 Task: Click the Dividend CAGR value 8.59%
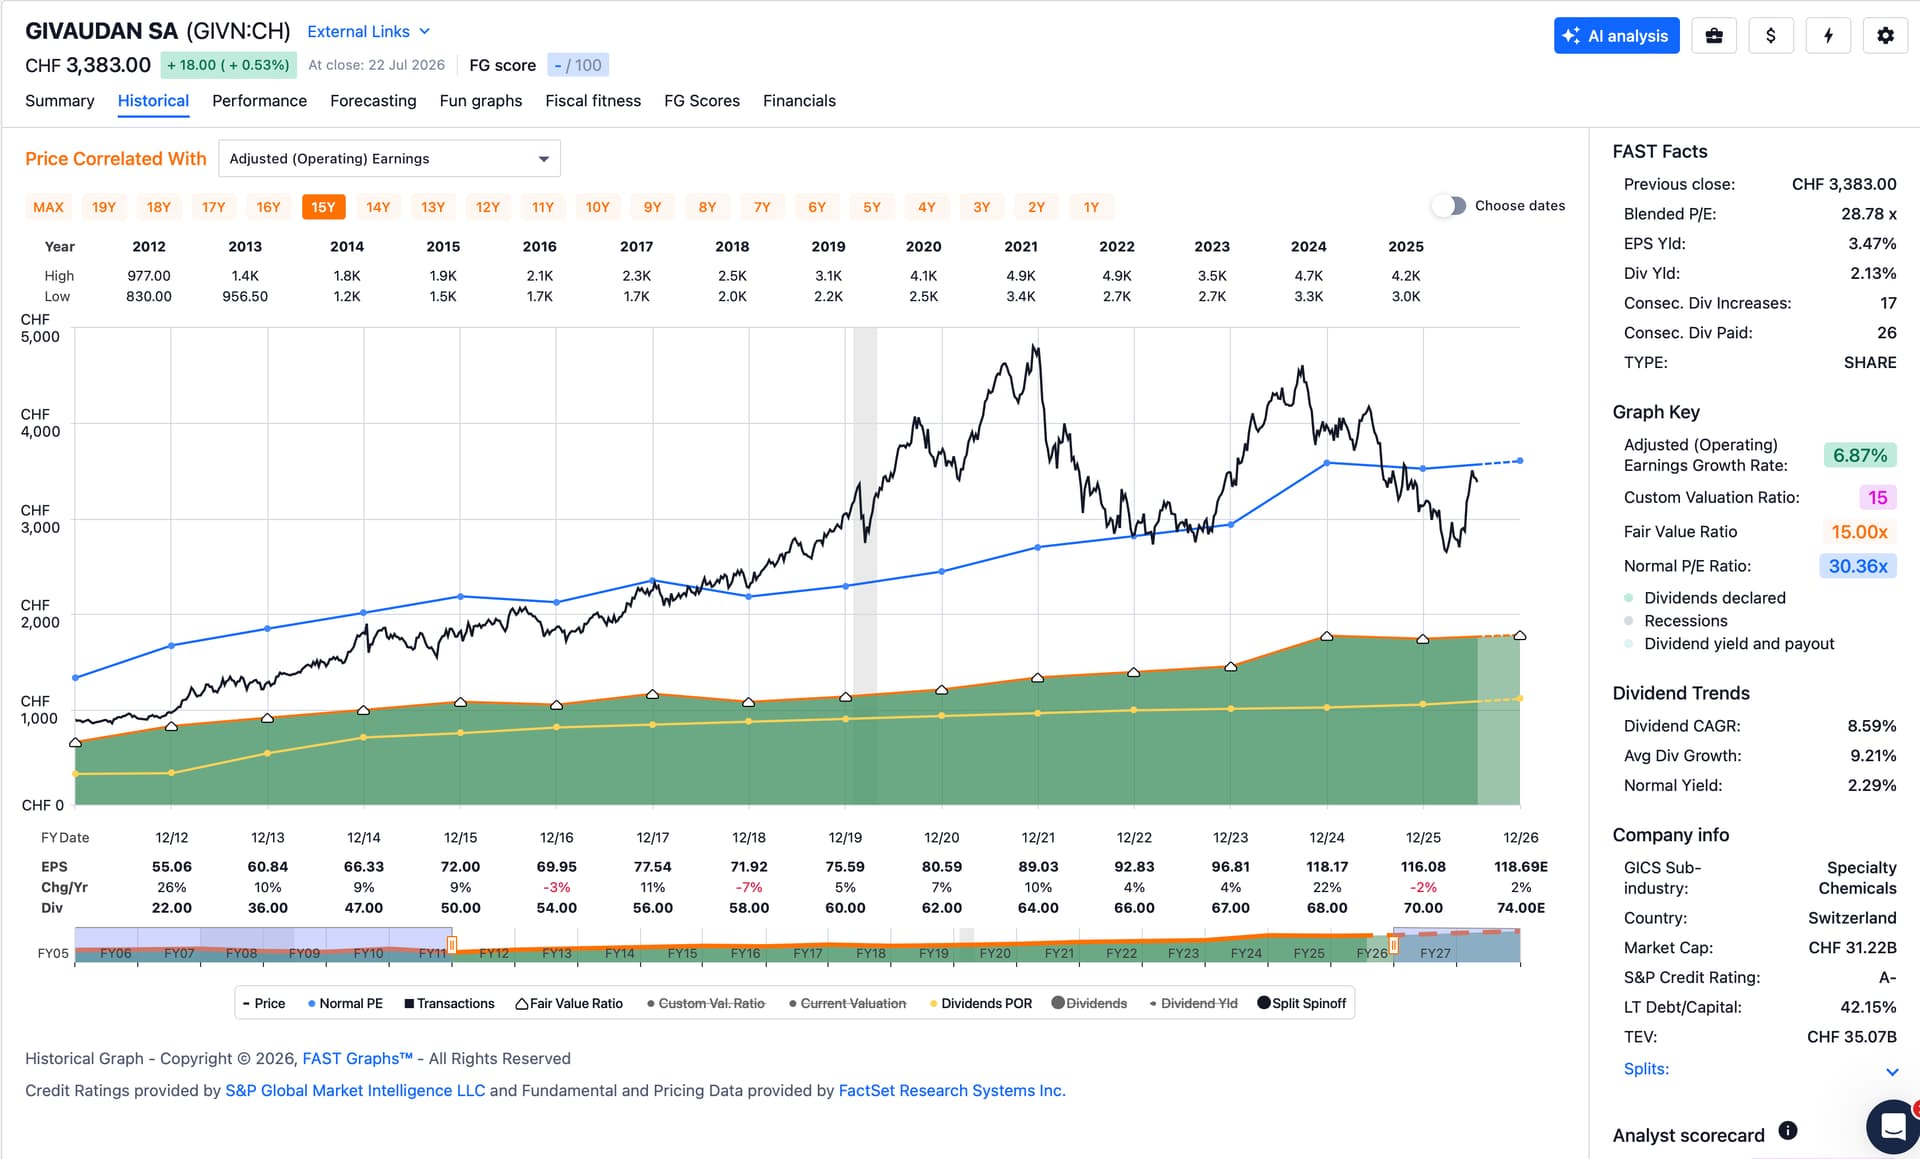(x=1872, y=726)
